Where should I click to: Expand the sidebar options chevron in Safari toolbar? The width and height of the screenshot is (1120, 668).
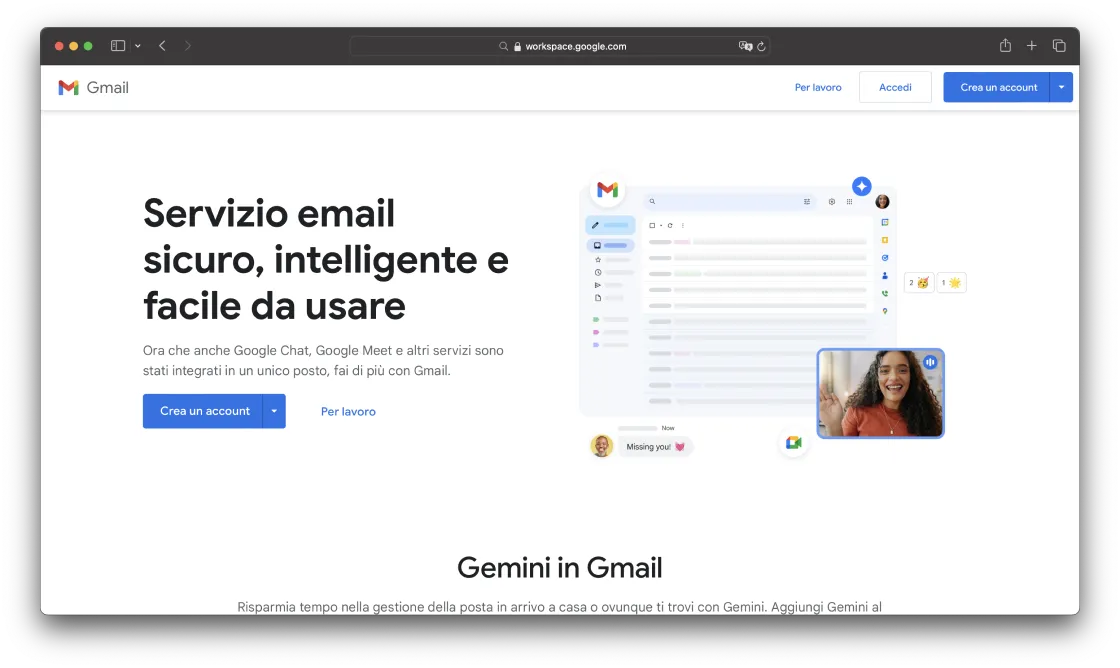(138, 46)
